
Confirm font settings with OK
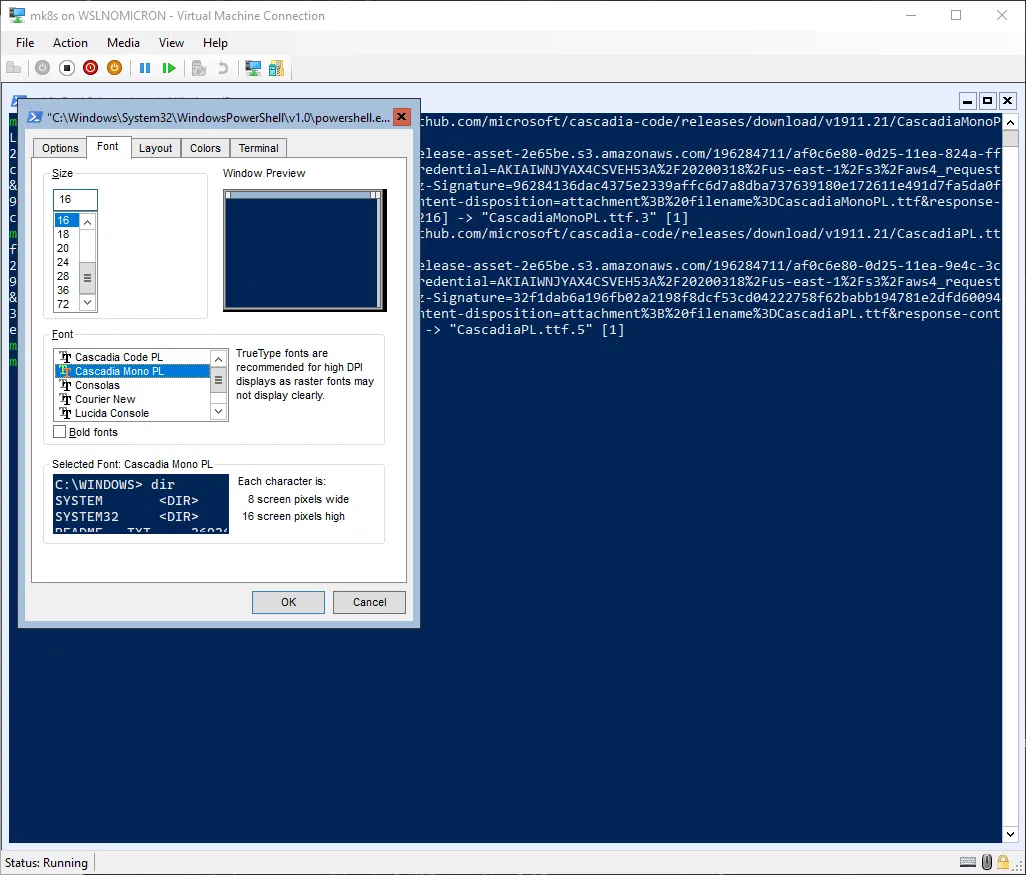tap(288, 602)
